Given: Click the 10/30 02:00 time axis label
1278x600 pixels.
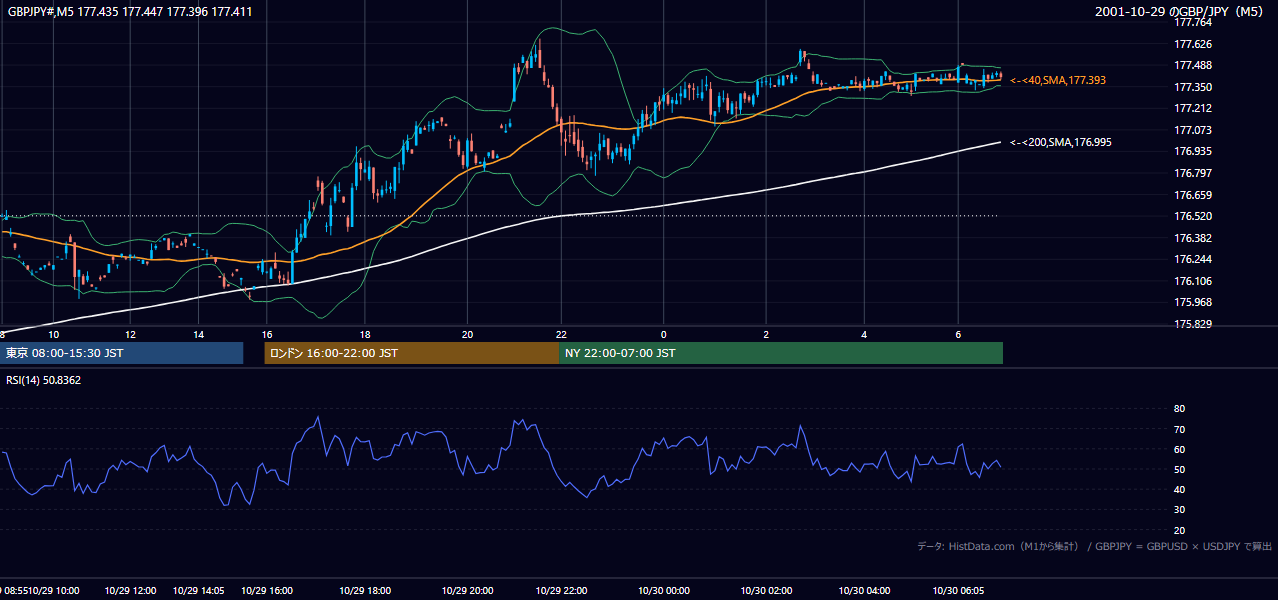Looking at the screenshot, I should click(x=765, y=591).
